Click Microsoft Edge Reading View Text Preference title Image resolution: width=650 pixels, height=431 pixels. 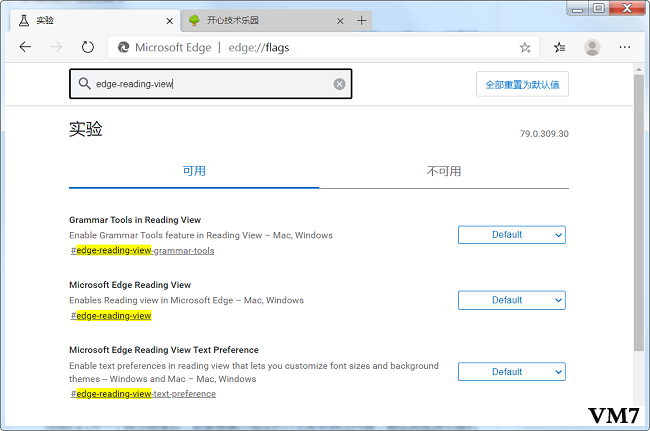tap(164, 350)
